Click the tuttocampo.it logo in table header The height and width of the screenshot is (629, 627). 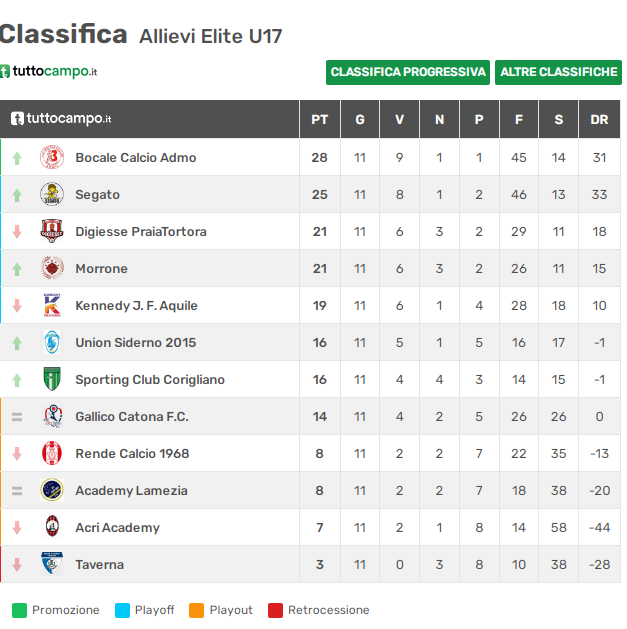tap(61, 119)
